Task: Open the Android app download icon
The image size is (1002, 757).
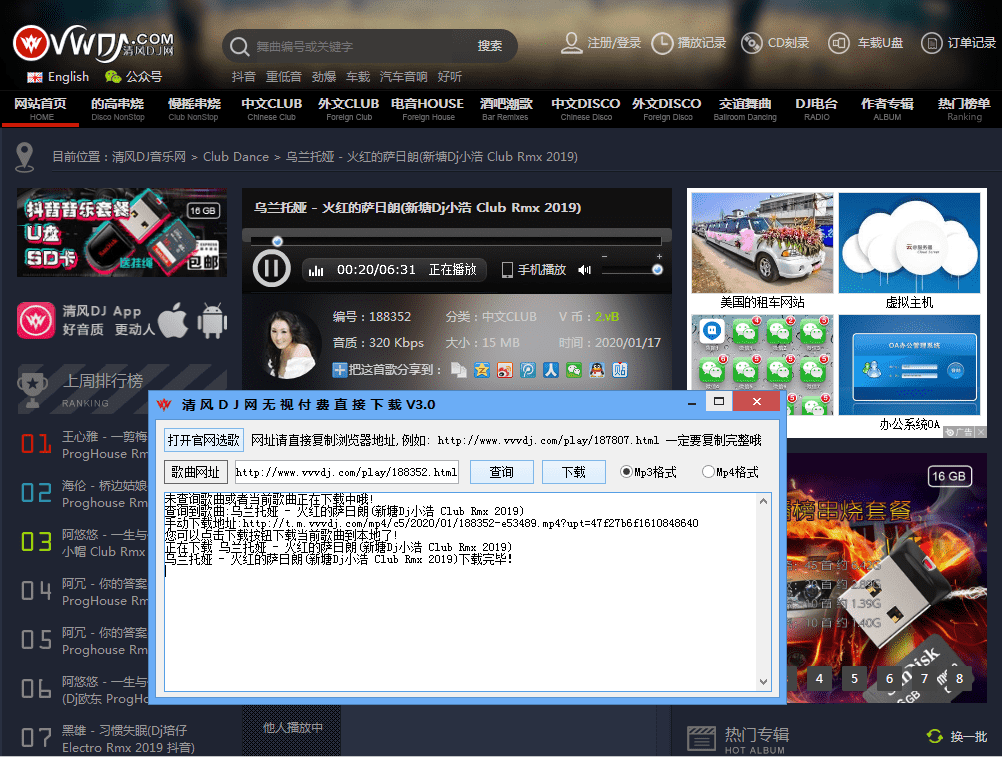Action: click(x=212, y=320)
